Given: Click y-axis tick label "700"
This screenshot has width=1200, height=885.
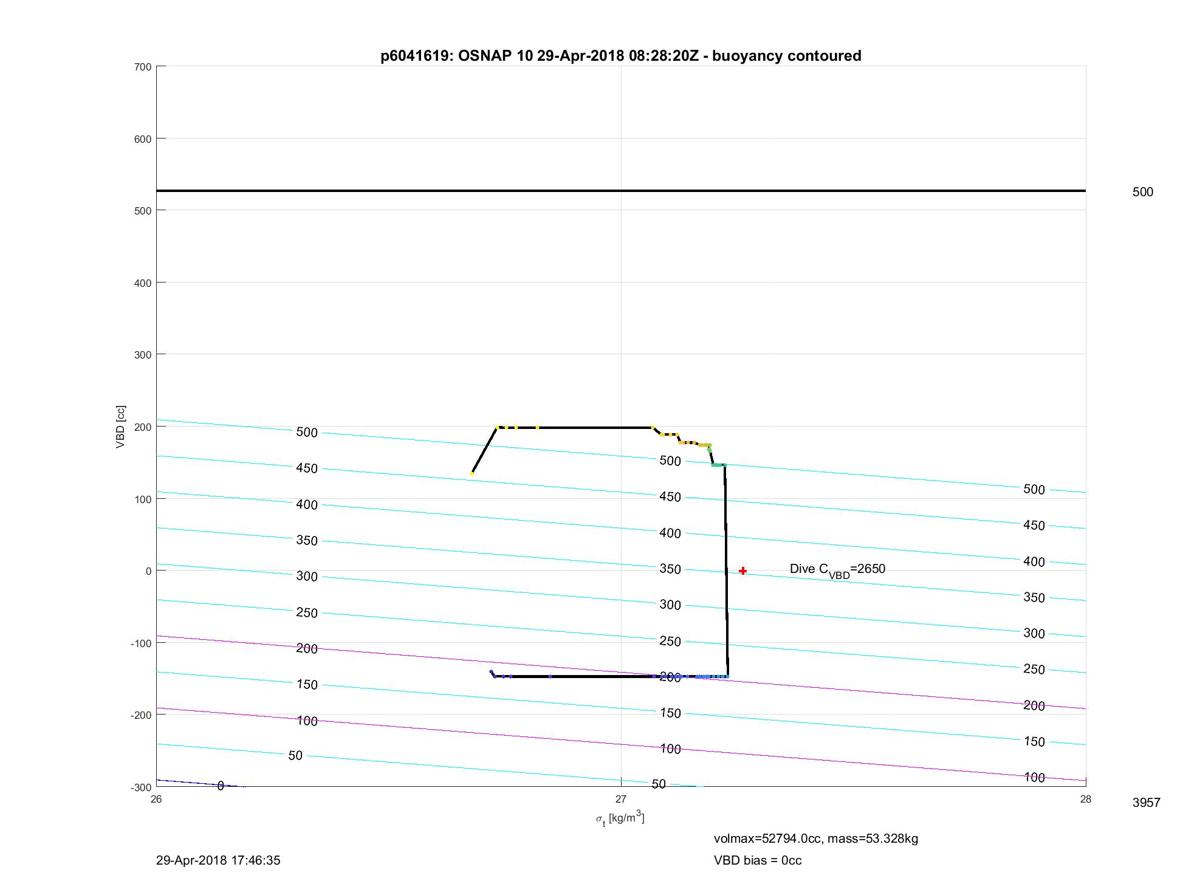Looking at the screenshot, I should 142,67.
